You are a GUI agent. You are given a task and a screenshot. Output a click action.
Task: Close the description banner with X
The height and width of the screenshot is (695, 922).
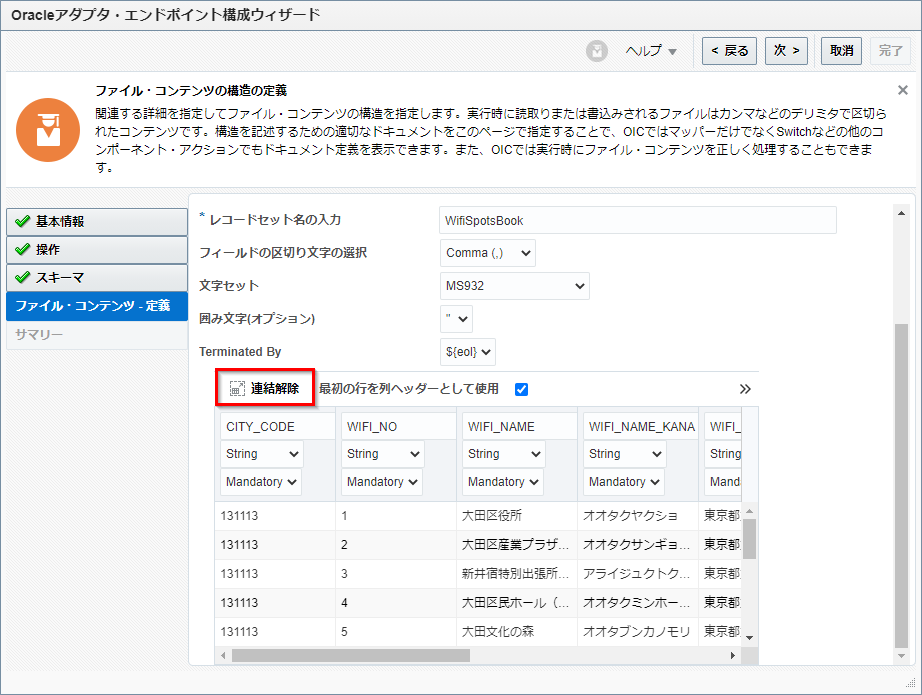[902, 90]
